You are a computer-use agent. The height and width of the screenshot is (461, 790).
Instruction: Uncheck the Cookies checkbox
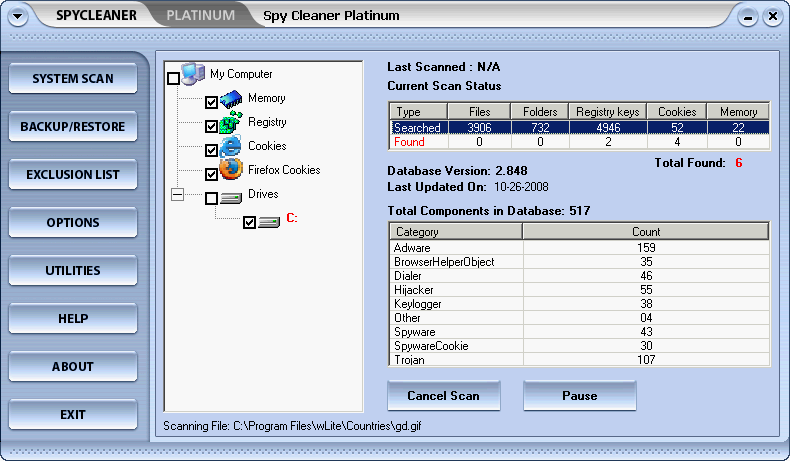(x=211, y=151)
